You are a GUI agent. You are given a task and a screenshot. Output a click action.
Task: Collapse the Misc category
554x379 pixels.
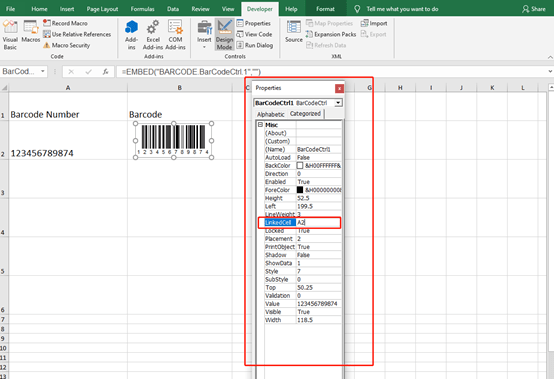pyautogui.click(x=260, y=125)
